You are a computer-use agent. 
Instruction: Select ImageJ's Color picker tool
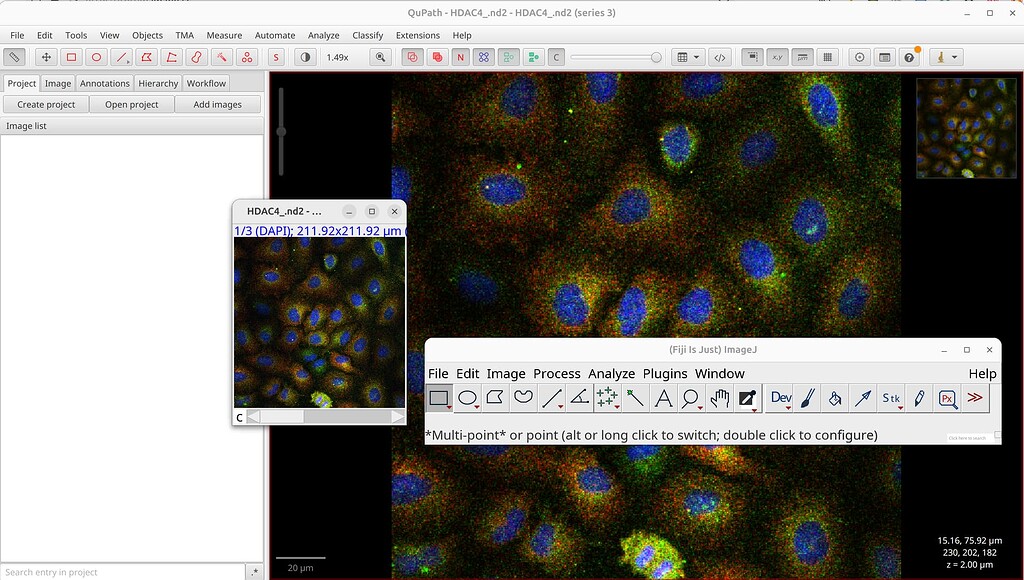click(747, 397)
